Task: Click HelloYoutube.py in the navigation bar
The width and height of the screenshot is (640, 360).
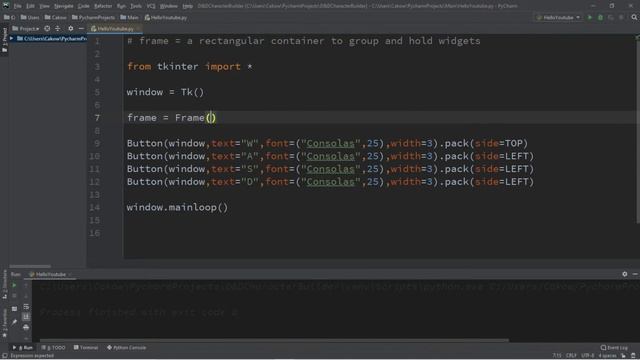Action: point(166,18)
